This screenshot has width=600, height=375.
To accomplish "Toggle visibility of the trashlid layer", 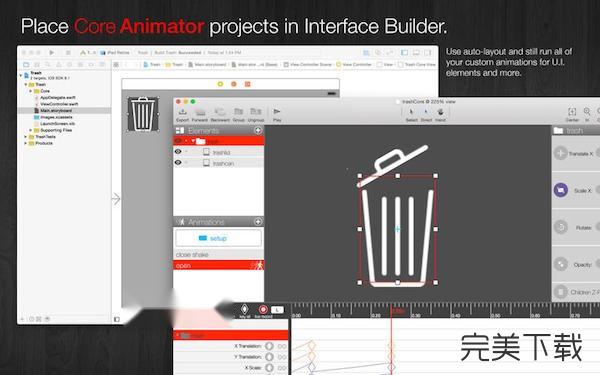I will click(x=178, y=152).
